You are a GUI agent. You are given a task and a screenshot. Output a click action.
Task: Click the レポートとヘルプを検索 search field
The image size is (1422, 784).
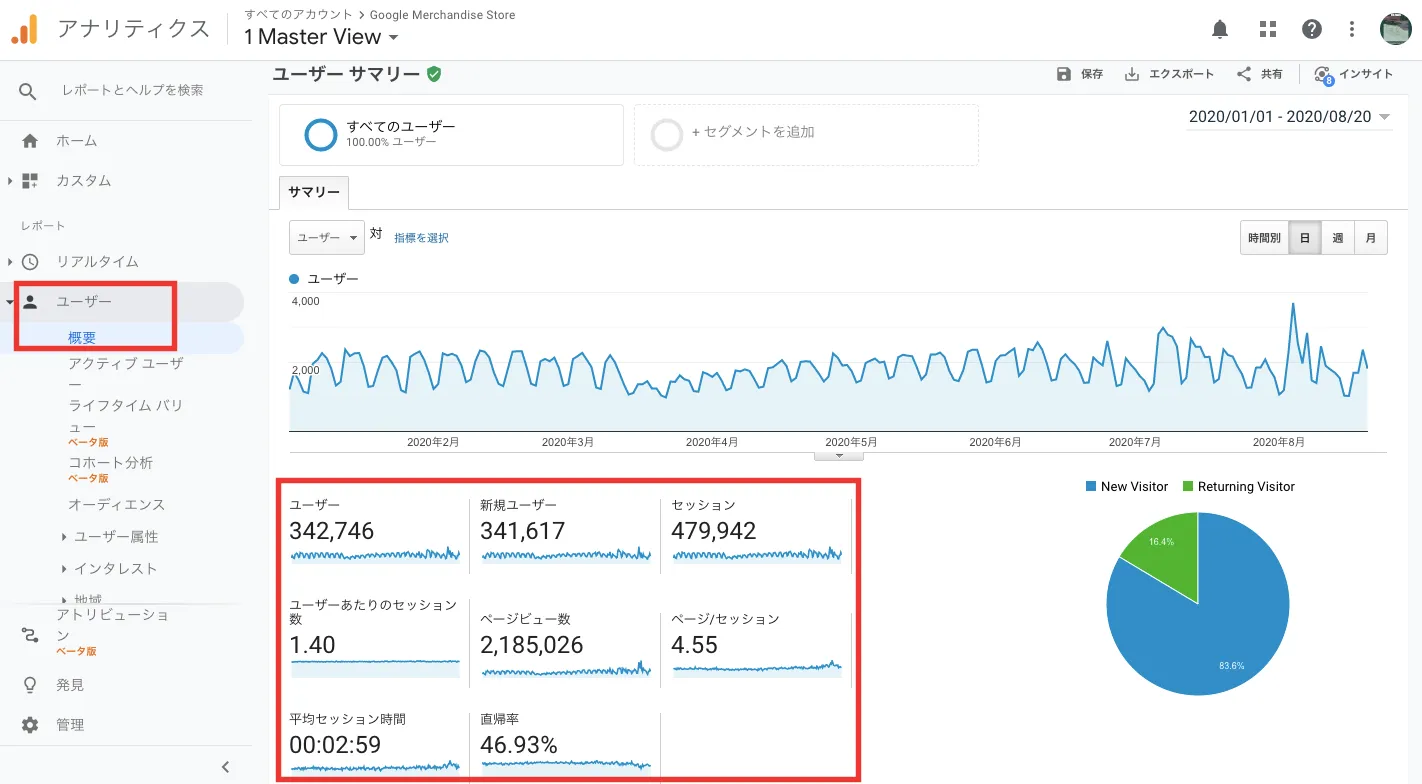pyautogui.click(x=133, y=90)
